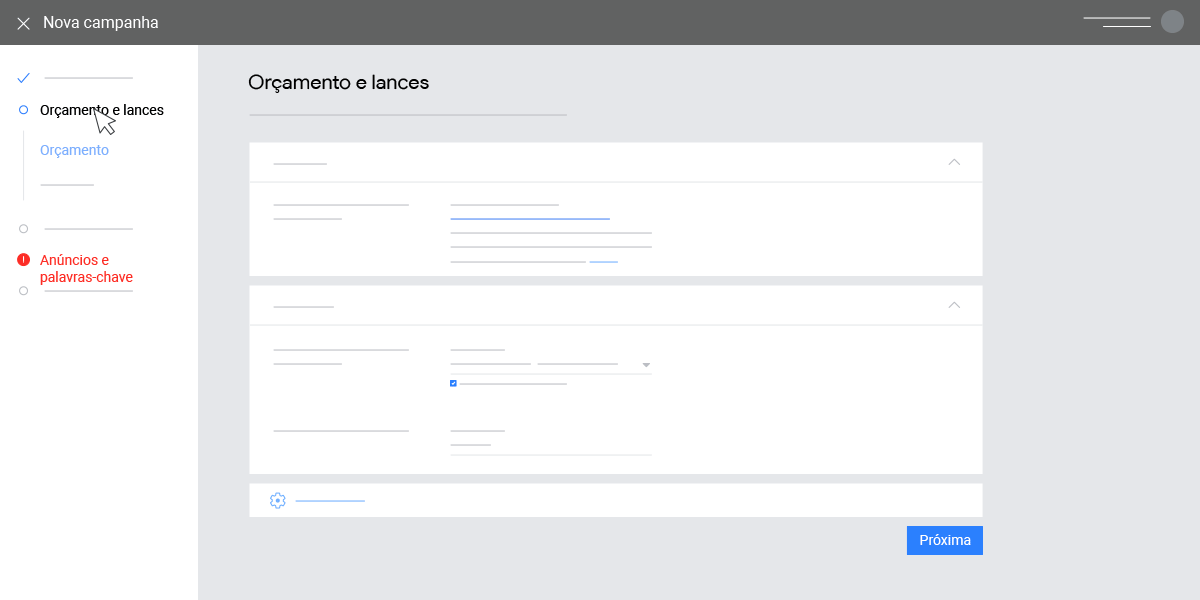Toggle the blue checkbox in second card
1200x600 pixels.
coord(453,383)
